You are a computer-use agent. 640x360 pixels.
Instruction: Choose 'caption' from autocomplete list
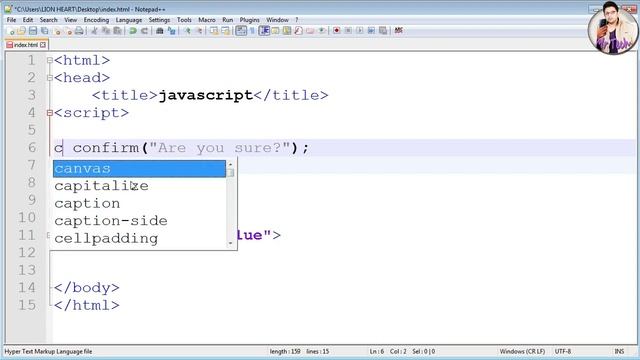[x=139, y=204]
